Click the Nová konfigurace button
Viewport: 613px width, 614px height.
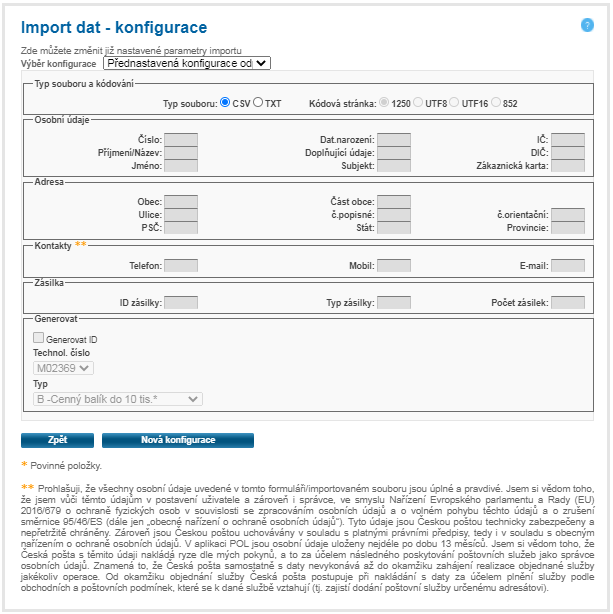177,440
